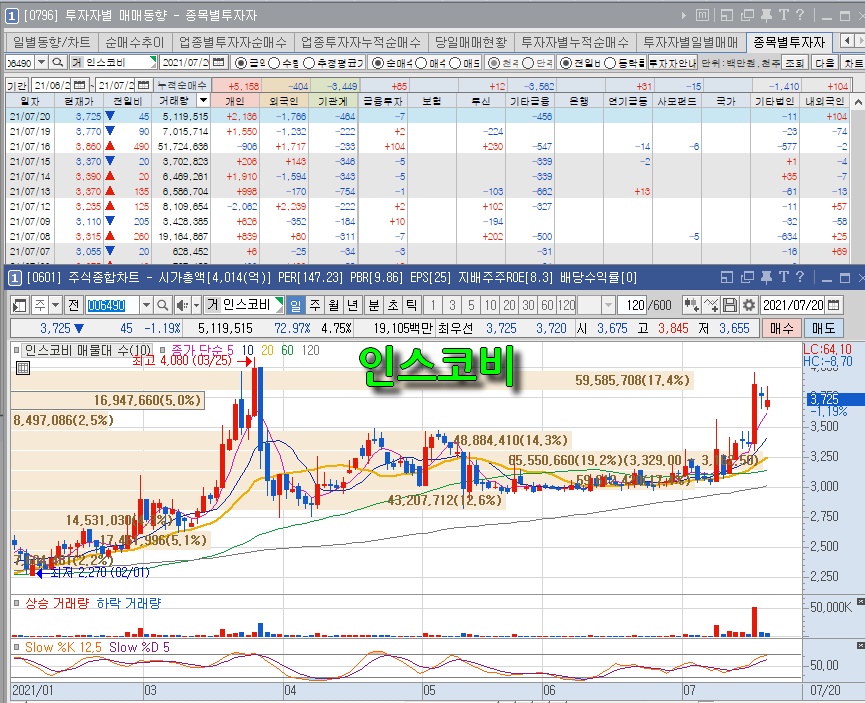The width and height of the screenshot is (865, 703).
Task: Open the 거래량 column dropdown arrow
Action: [x=204, y=100]
